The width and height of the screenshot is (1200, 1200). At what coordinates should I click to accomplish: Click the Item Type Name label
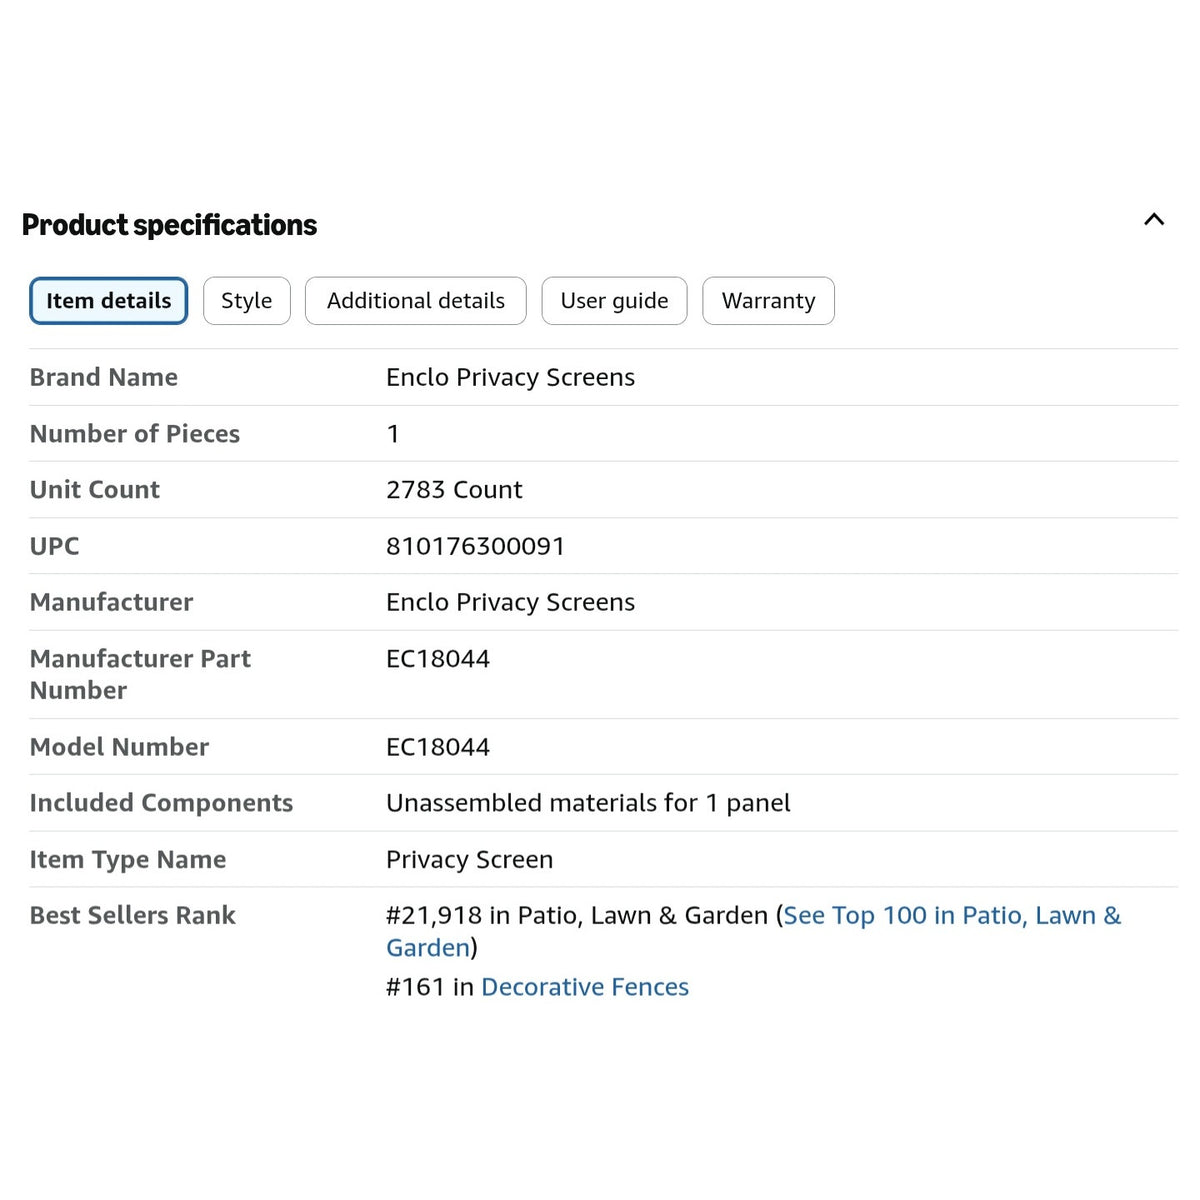[128, 860]
